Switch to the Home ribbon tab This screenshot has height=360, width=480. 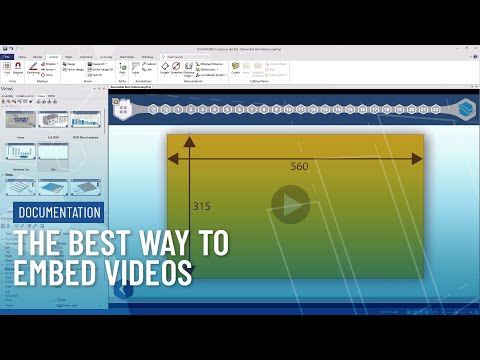22,57
